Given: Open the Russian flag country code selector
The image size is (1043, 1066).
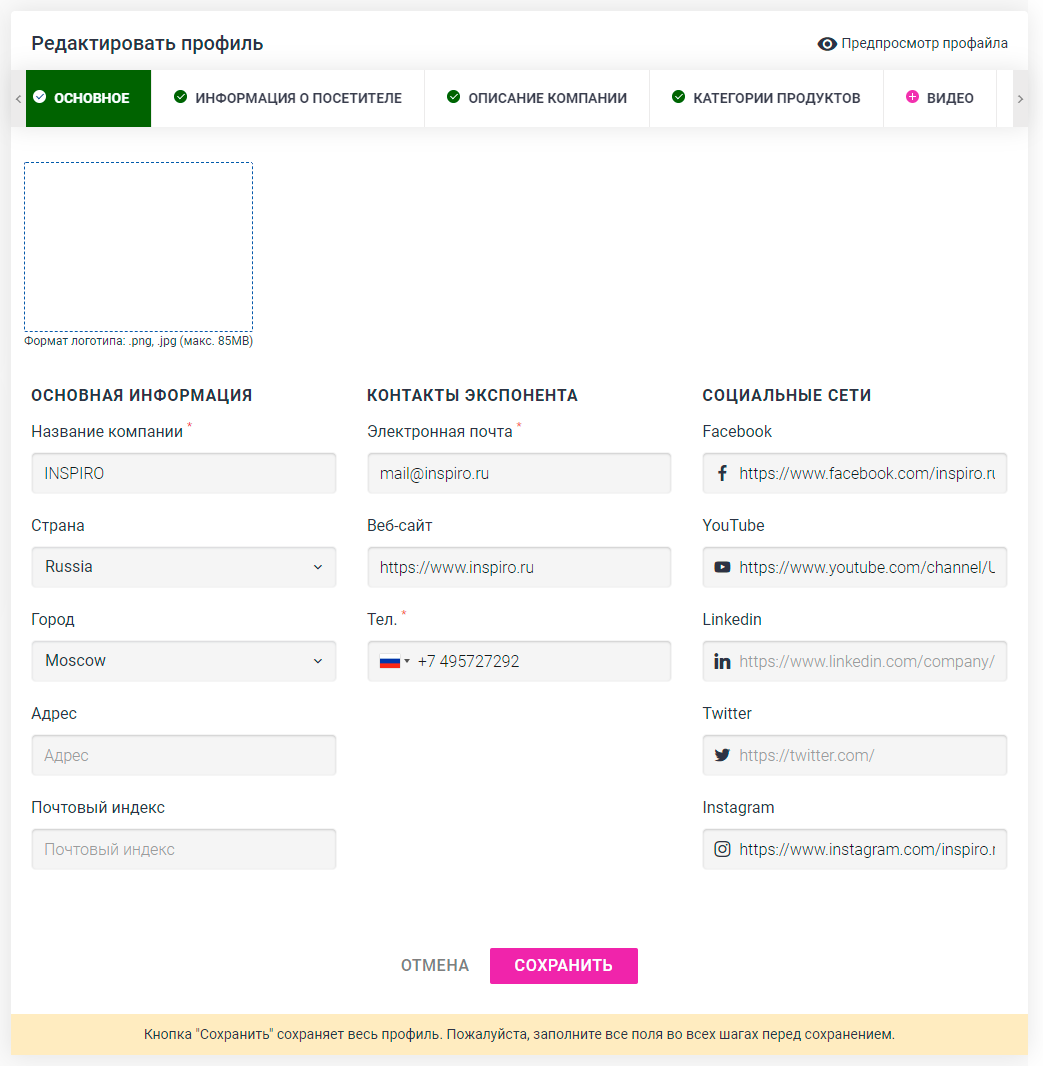Looking at the screenshot, I should tap(394, 661).
